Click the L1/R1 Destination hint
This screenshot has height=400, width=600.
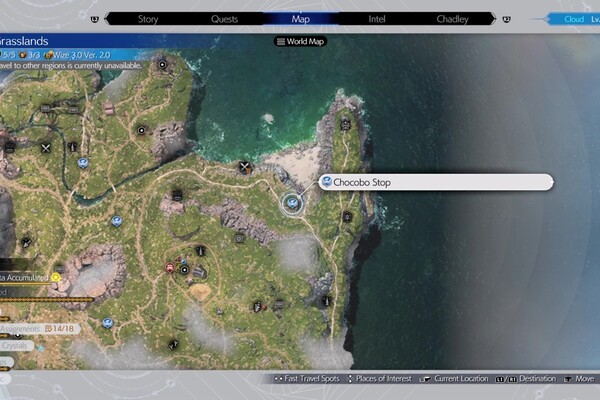click(526, 379)
